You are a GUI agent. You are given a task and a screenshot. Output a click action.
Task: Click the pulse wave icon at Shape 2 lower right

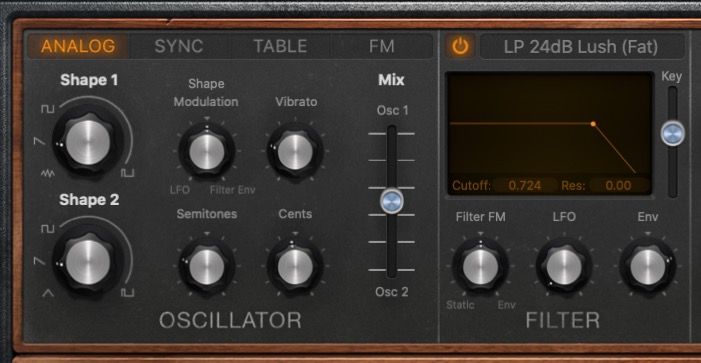(127, 293)
